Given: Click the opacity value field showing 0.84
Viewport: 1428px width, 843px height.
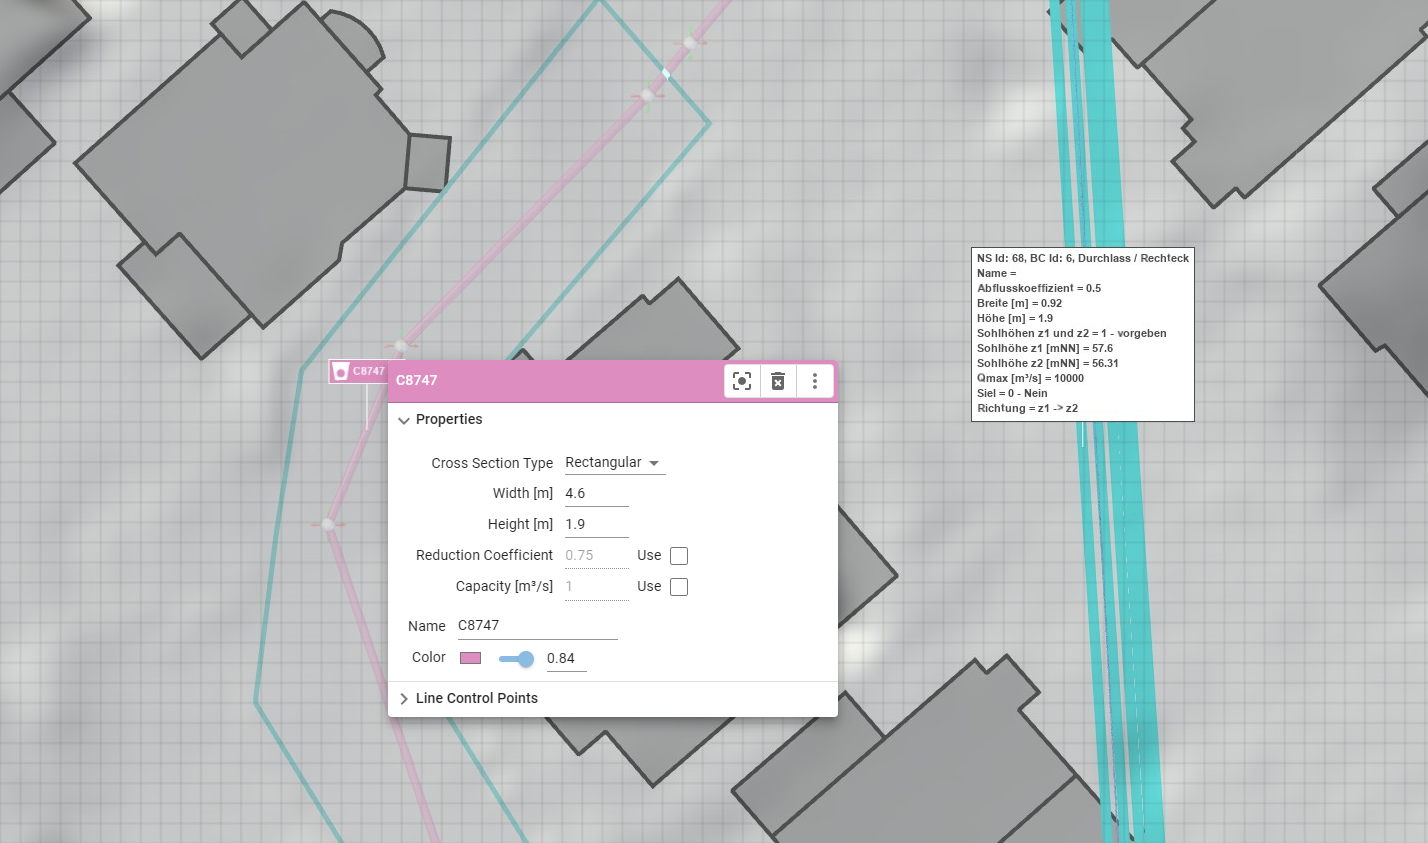Looking at the screenshot, I should click(x=566, y=659).
